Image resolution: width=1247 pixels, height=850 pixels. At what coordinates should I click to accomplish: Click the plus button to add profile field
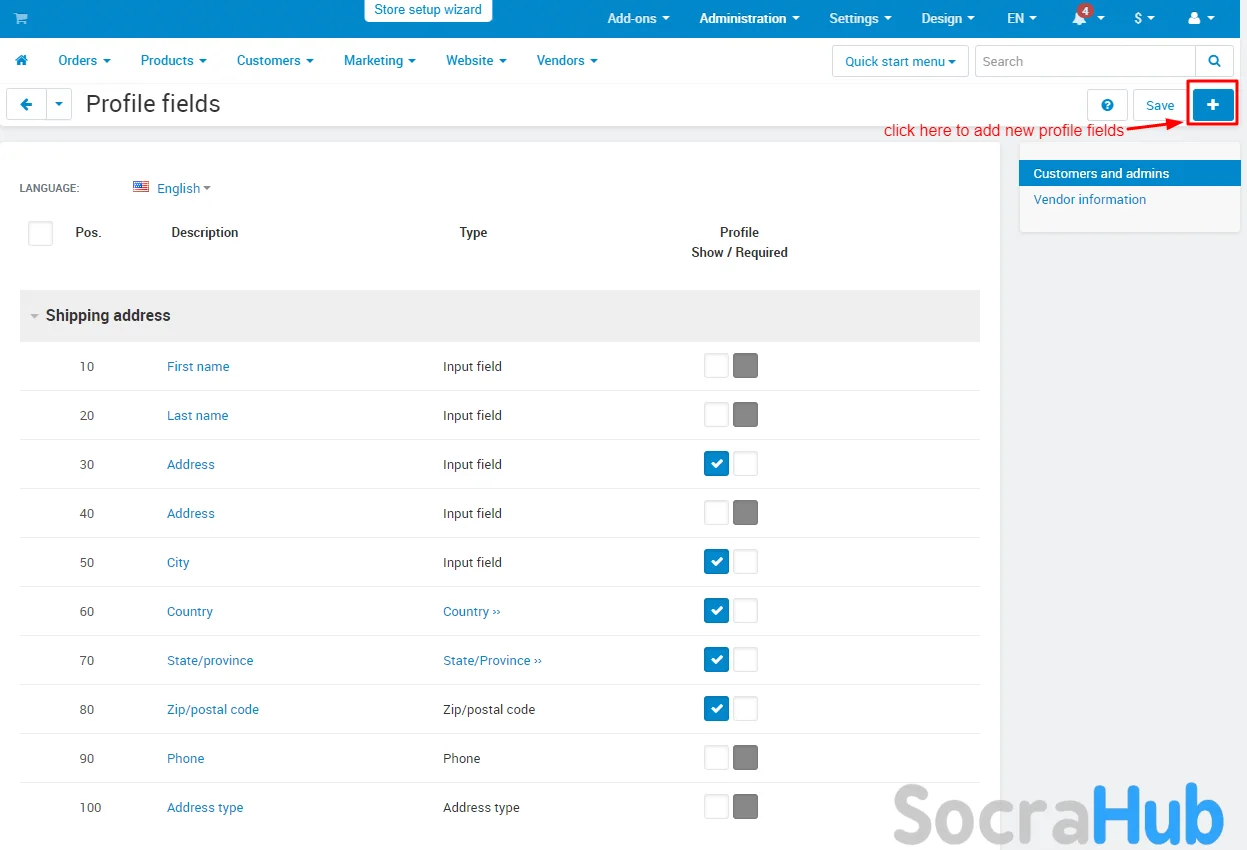coord(1213,104)
